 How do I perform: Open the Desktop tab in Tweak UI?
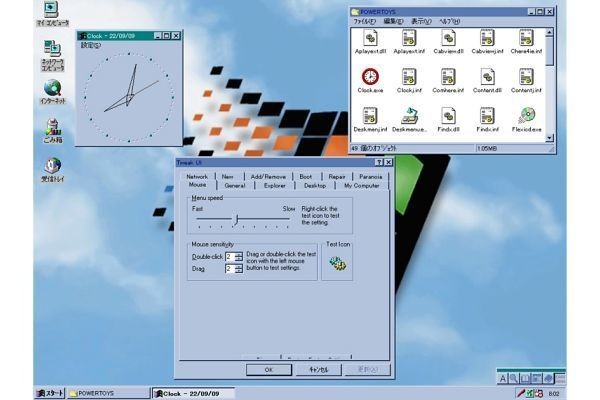315,186
